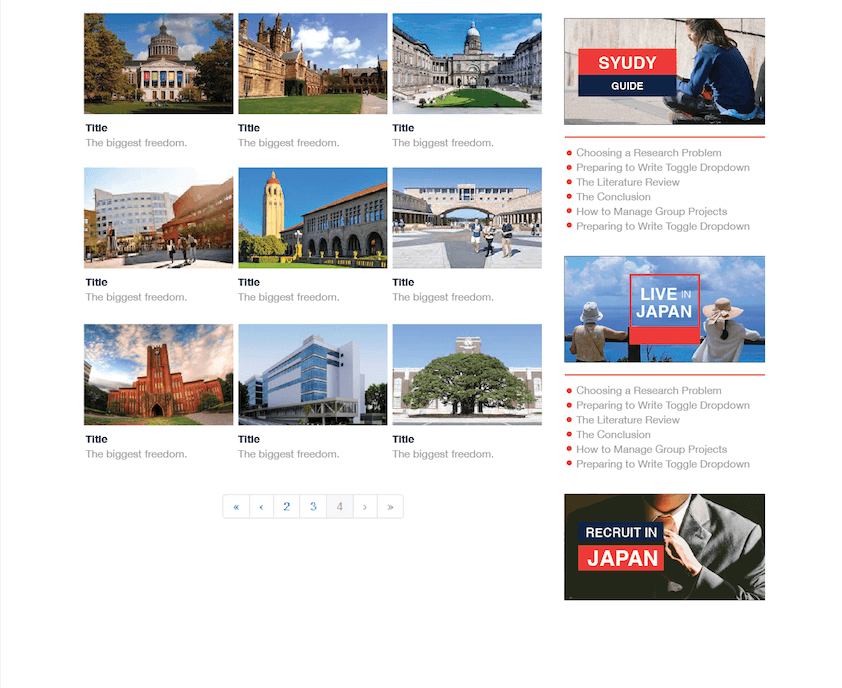Click Title under the courtyard lawn photo

[x=403, y=128]
